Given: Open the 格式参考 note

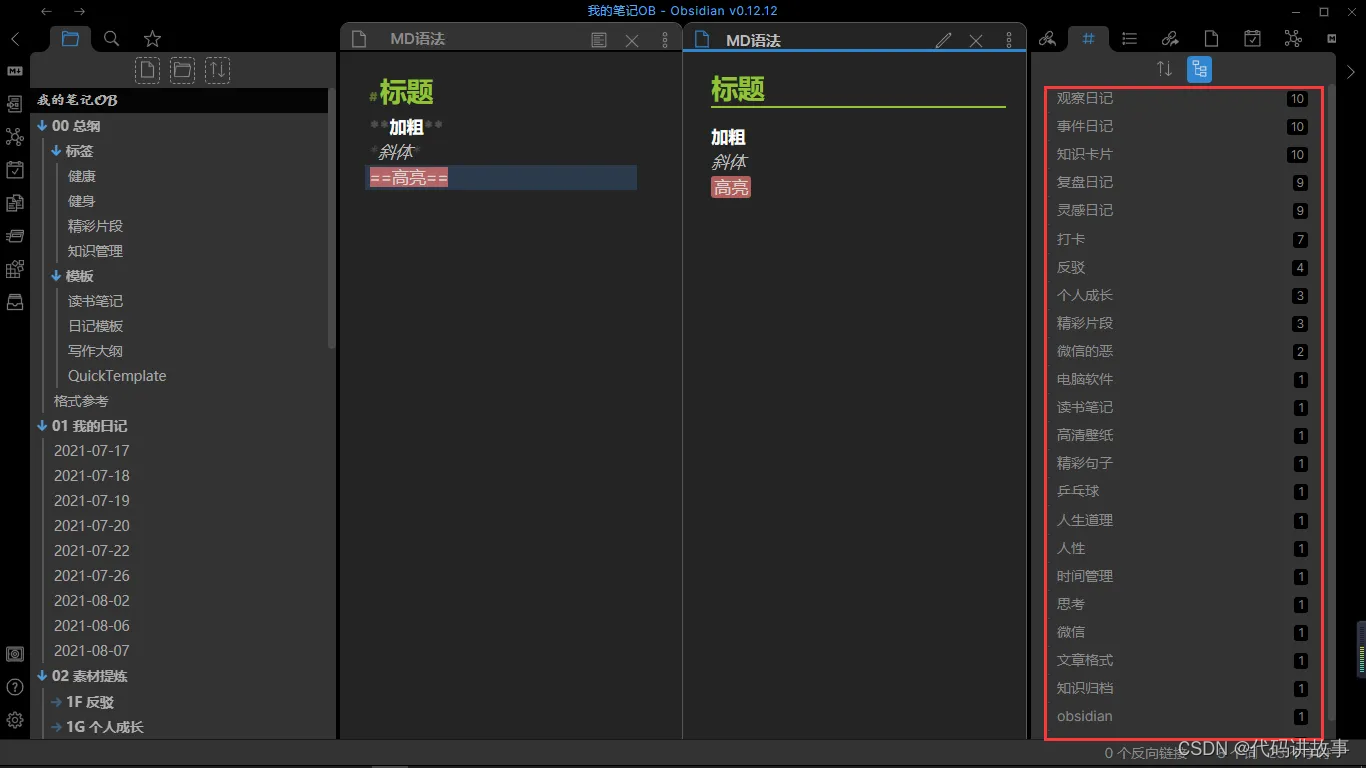Looking at the screenshot, I should [81, 401].
